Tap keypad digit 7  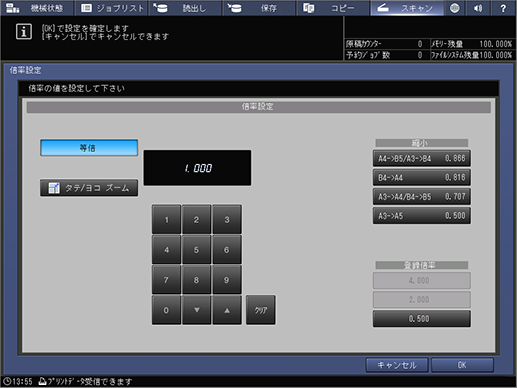pos(166,280)
